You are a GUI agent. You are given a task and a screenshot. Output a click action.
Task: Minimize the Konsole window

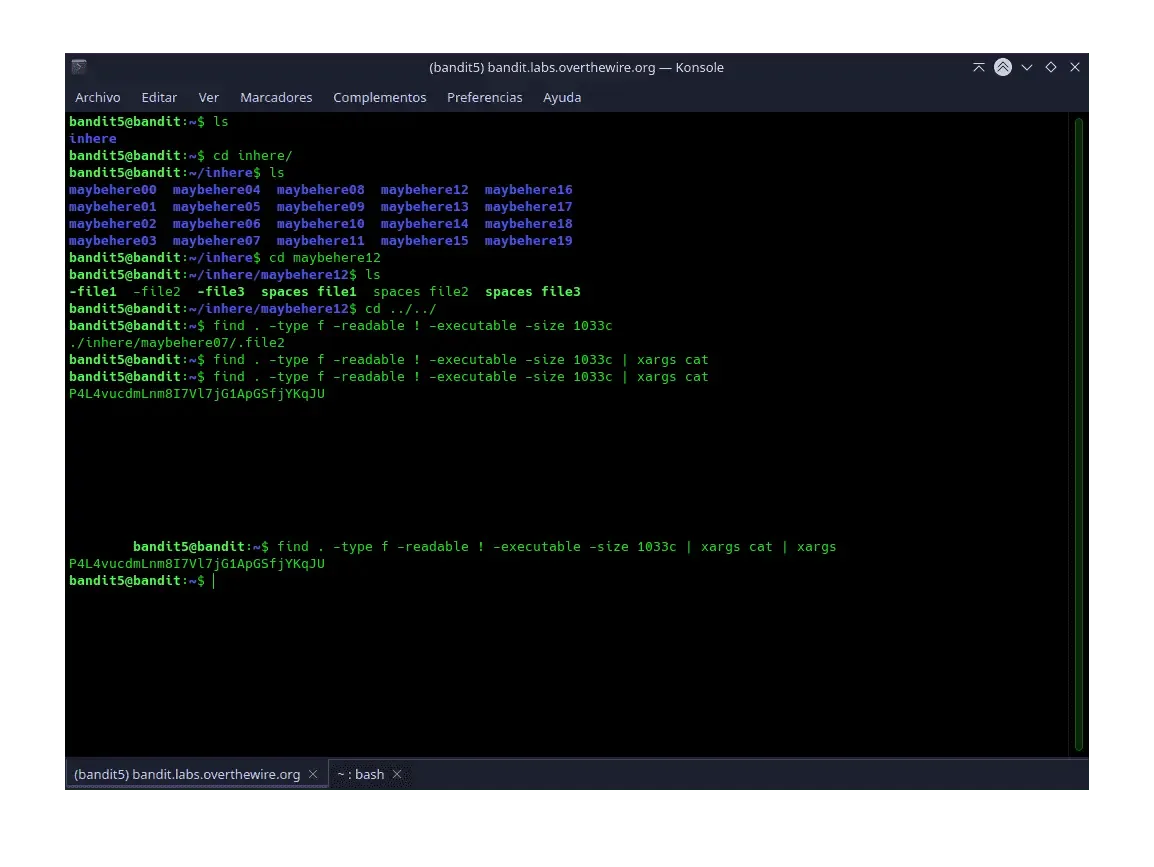[x=1027, y=67]
